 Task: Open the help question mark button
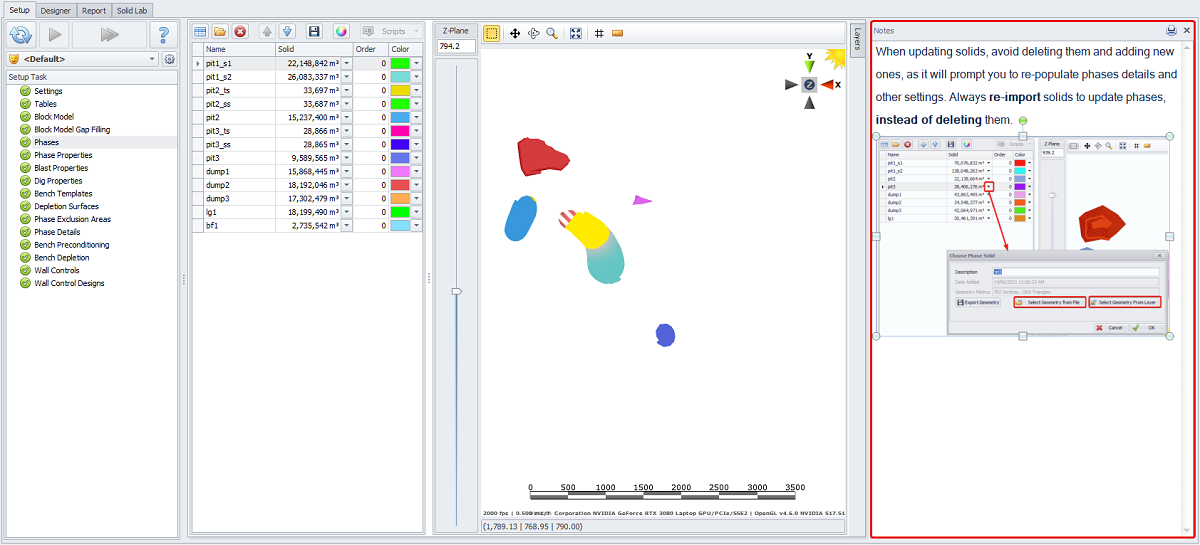(x=163, y=35)
